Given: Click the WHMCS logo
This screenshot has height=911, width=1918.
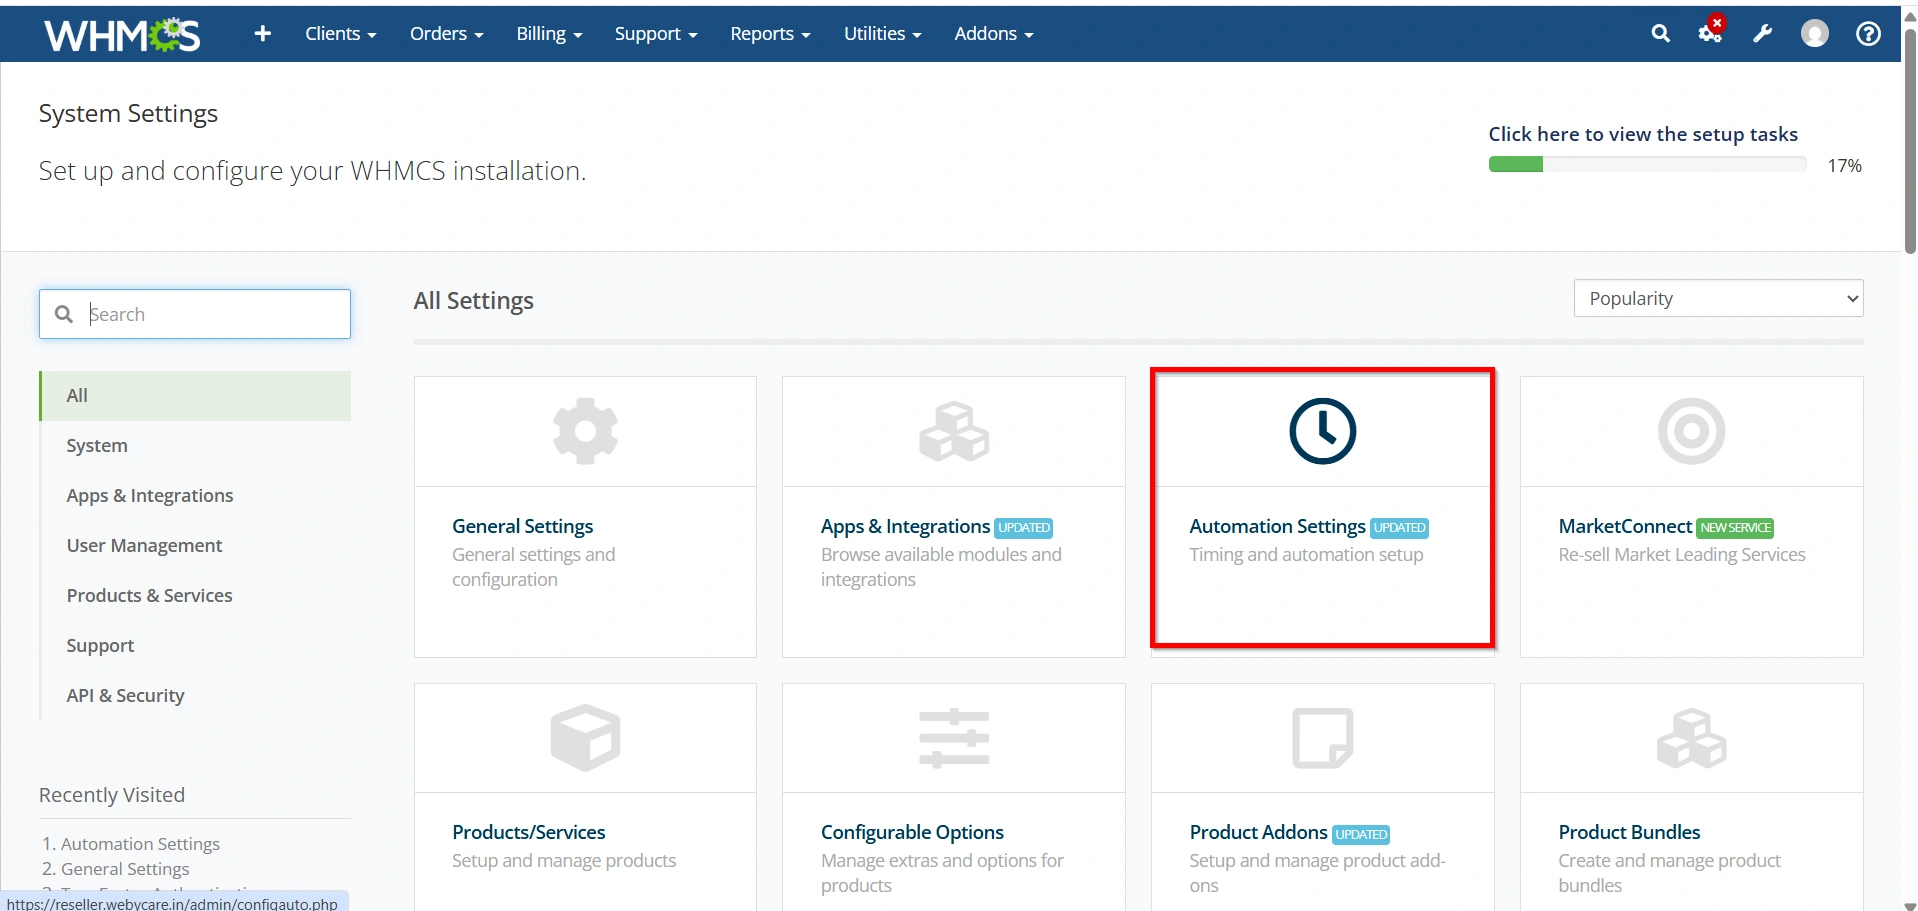Looking at the screenshot, I should tap(122, 34).
